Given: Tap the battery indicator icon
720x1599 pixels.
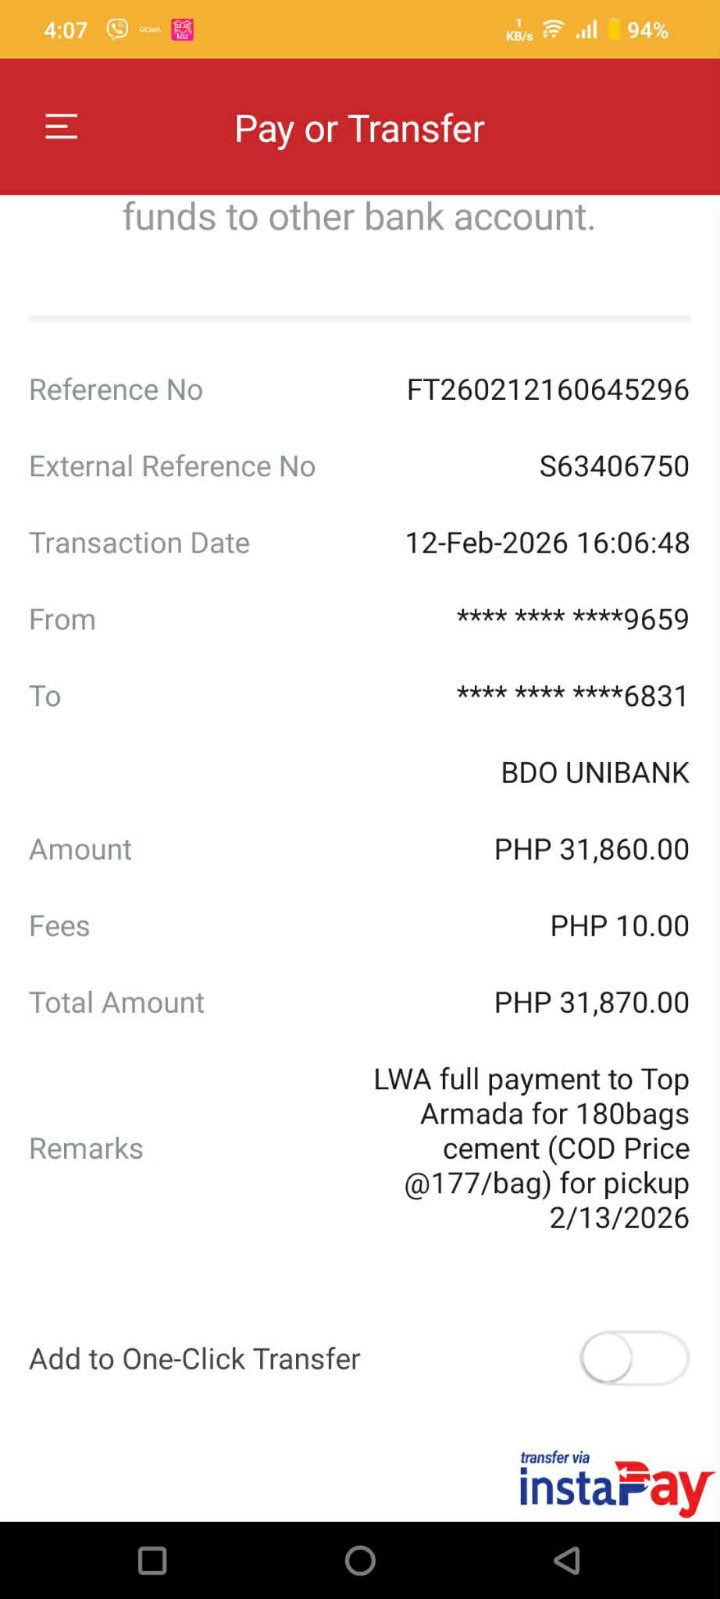Looking at the screenshot, I should [614, 29].
